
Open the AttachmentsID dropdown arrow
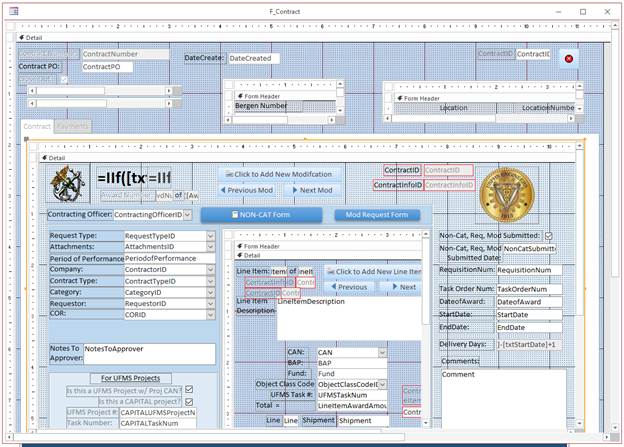point(211,247)
